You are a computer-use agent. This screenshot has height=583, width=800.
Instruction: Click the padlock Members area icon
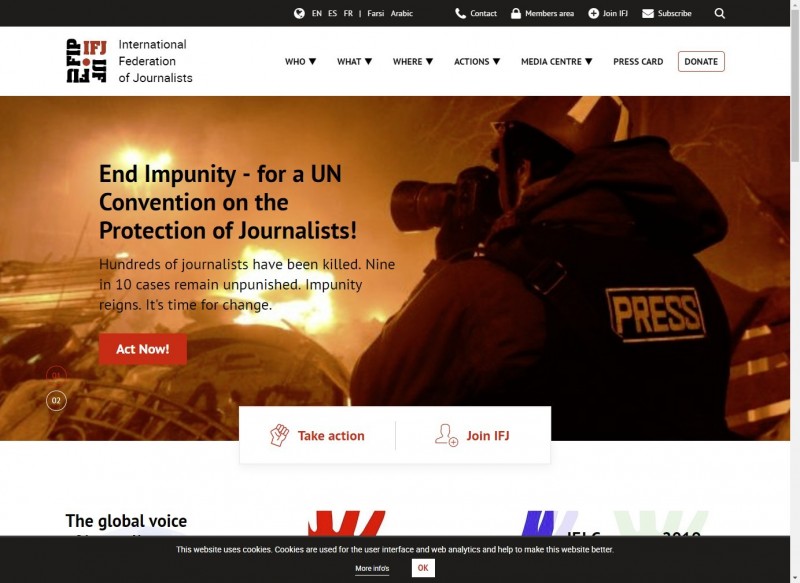click(x=516, y=14)
